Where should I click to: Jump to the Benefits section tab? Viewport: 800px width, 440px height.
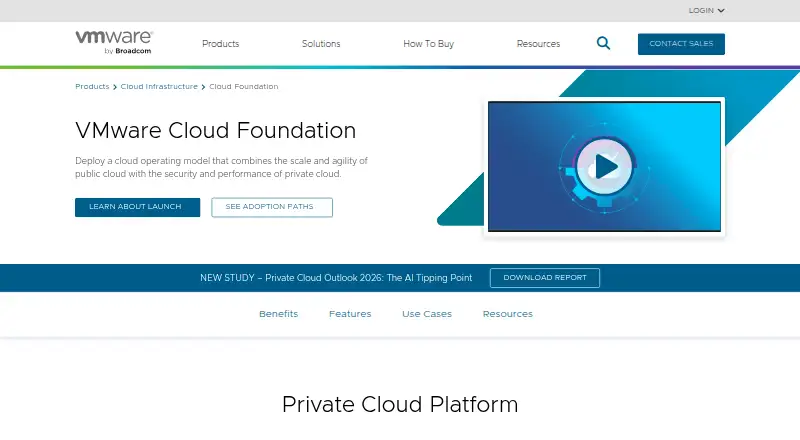(x=279, y=314)
